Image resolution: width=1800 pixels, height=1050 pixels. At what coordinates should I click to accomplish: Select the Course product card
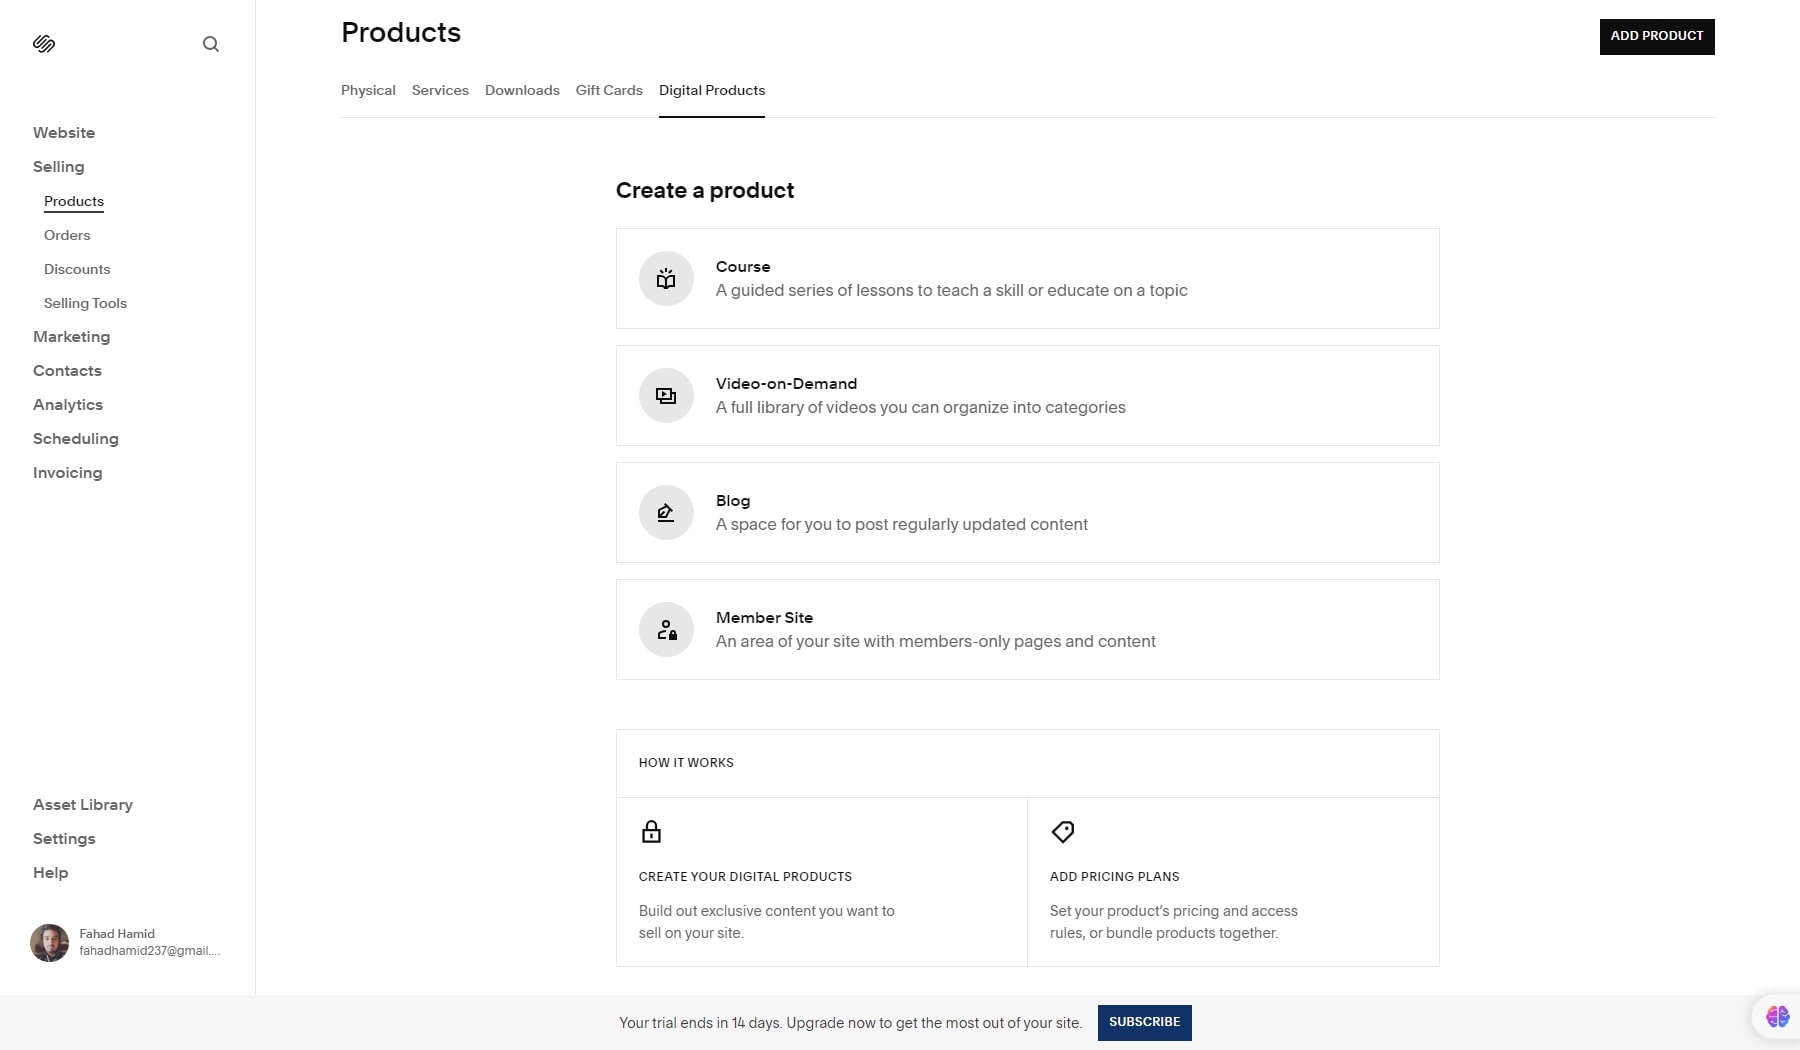[x=1027, y=278]
